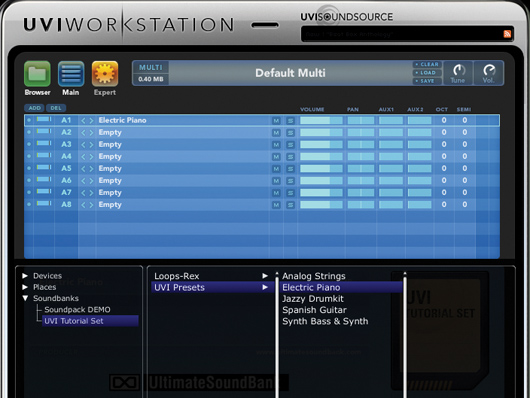Click previous preset arrow on part A8
This screenshot has width=530, height=398.
click(83, 205)
